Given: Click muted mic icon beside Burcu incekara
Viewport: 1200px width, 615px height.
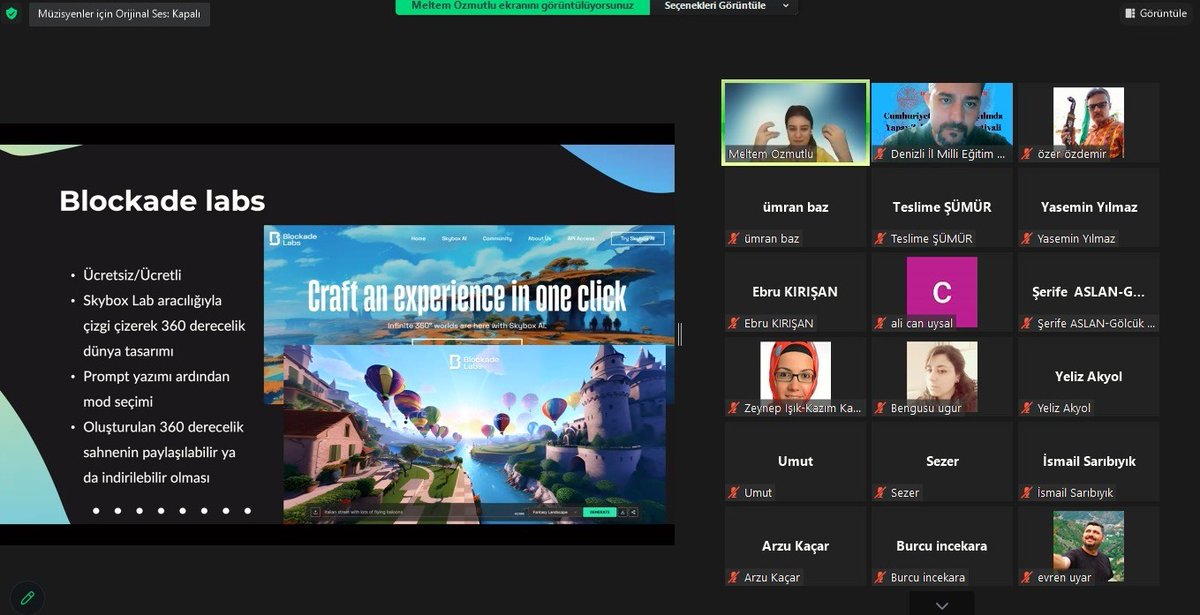Looking at the screenshot, I should pyautogui.click(x=881, y=577).
